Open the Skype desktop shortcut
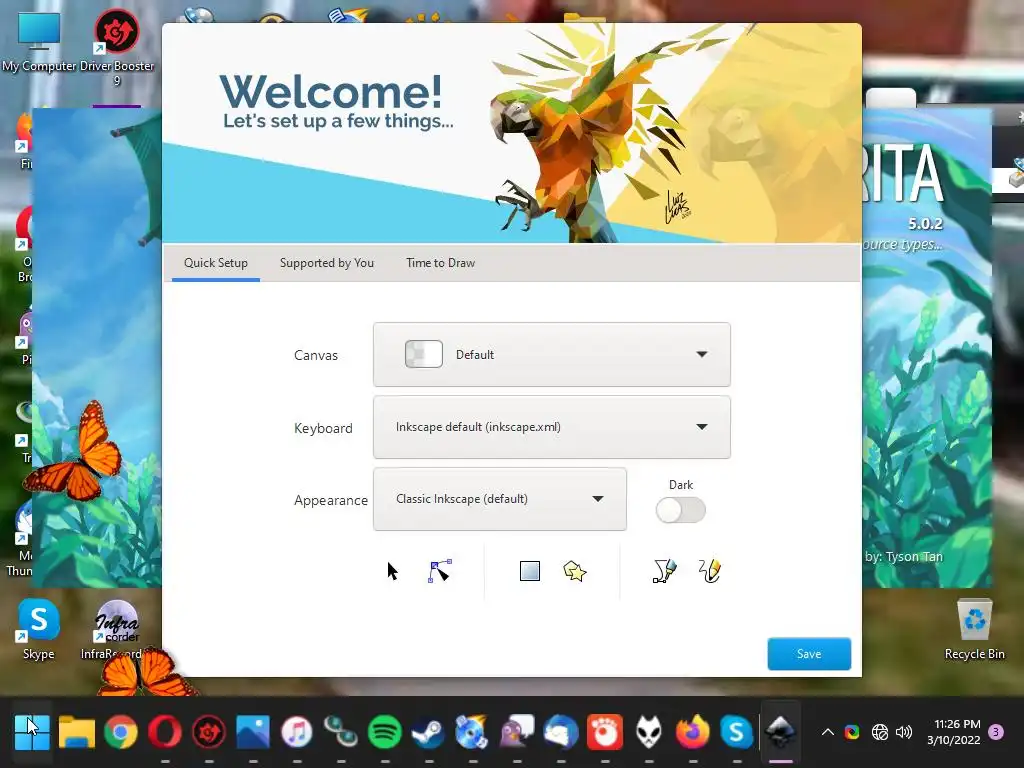Viewport: 1024px width, 768px height. (39, 629)
